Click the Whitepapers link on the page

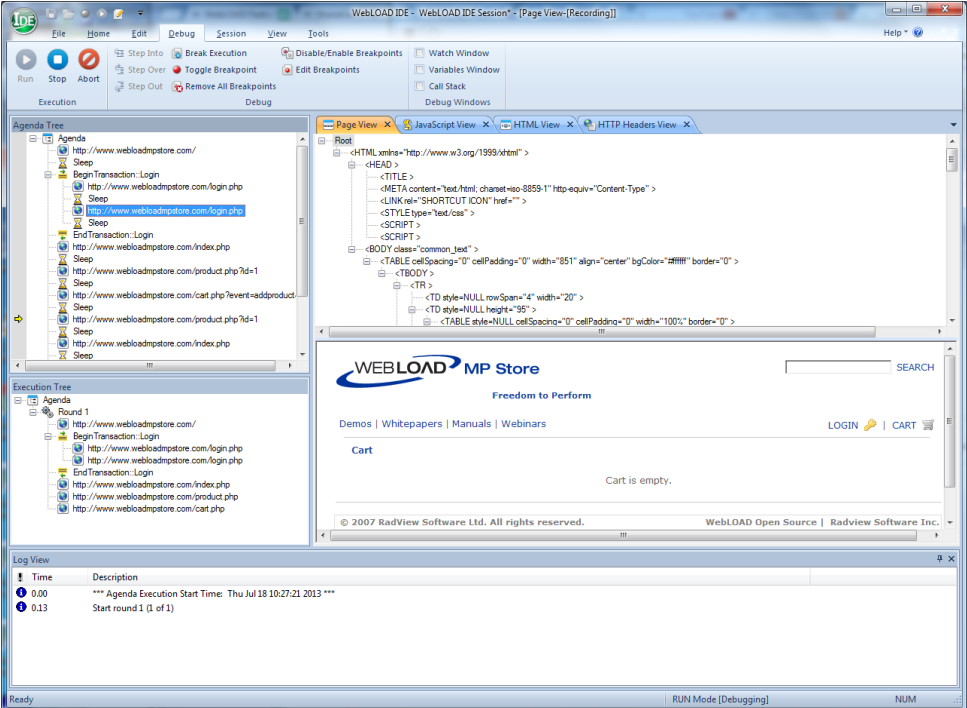(411, 424)
